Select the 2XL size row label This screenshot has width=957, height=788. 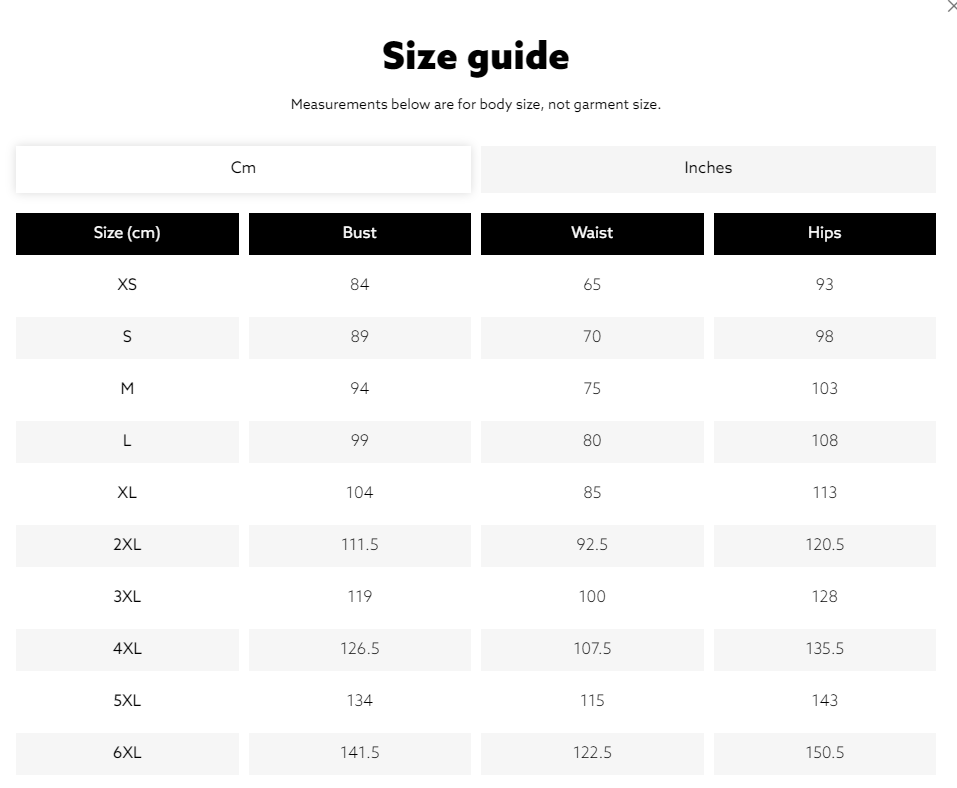click(x=127, y=545)
